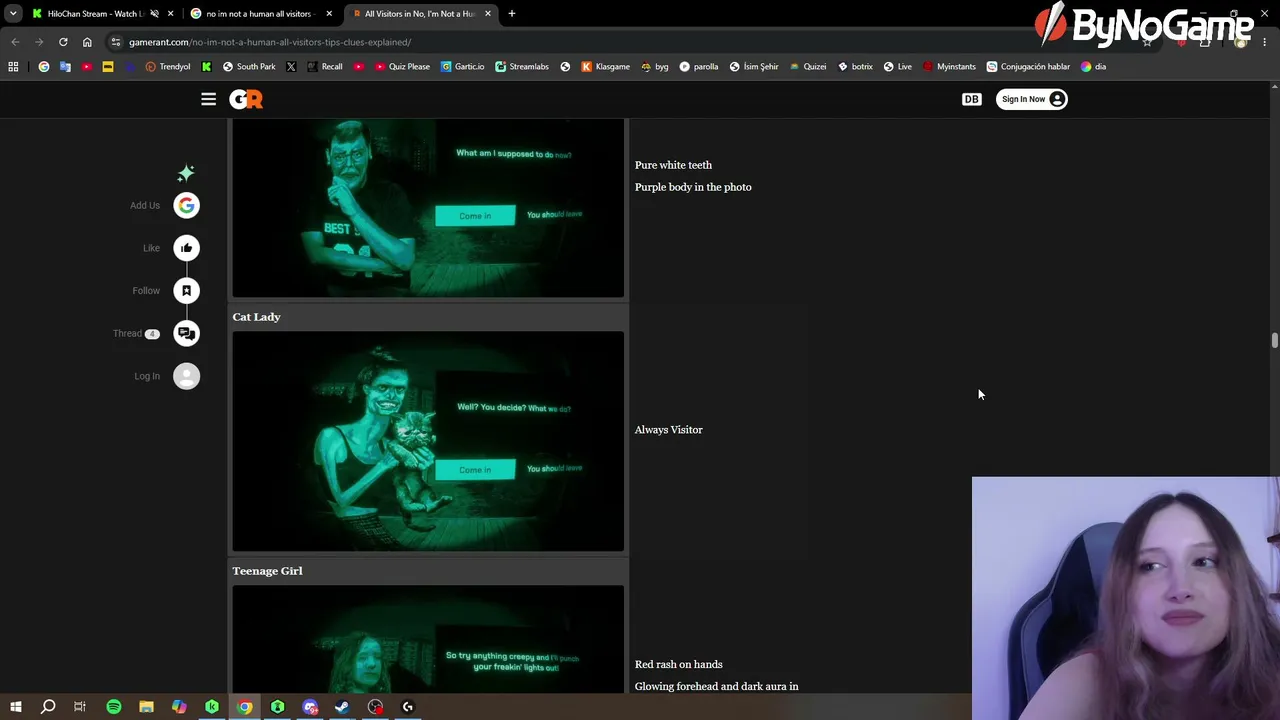1280x720 pixels.
Task: Open the Gartic.io bookmark
Action: [462, 67]
